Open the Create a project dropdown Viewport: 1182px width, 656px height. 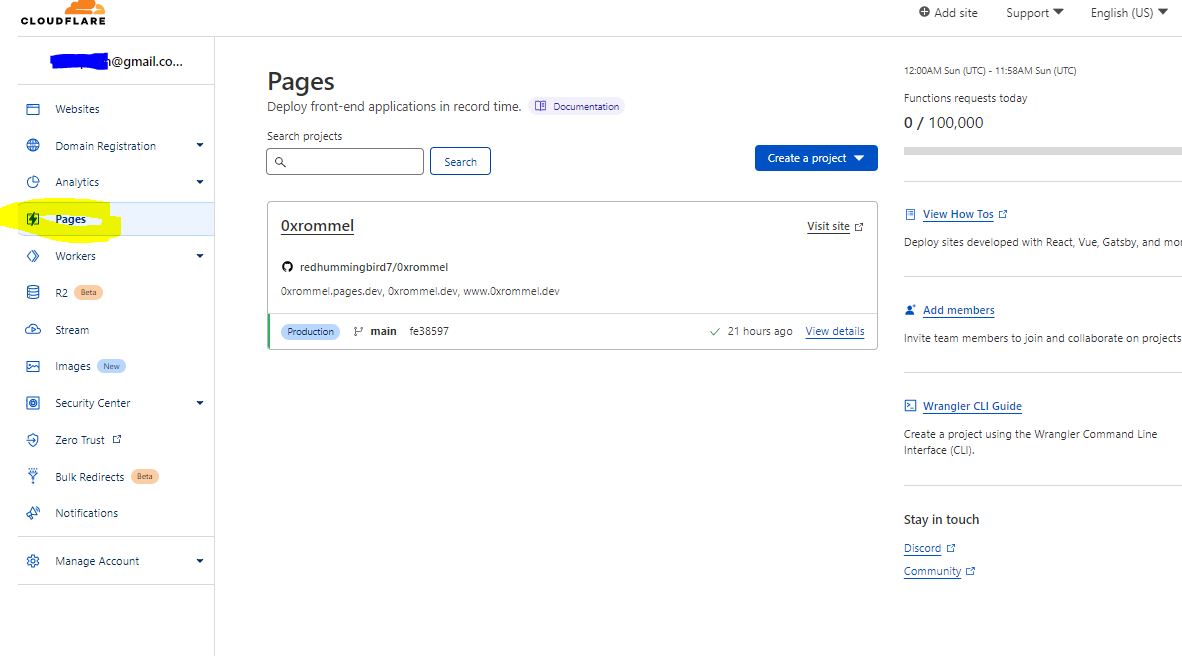click(816, 158)
